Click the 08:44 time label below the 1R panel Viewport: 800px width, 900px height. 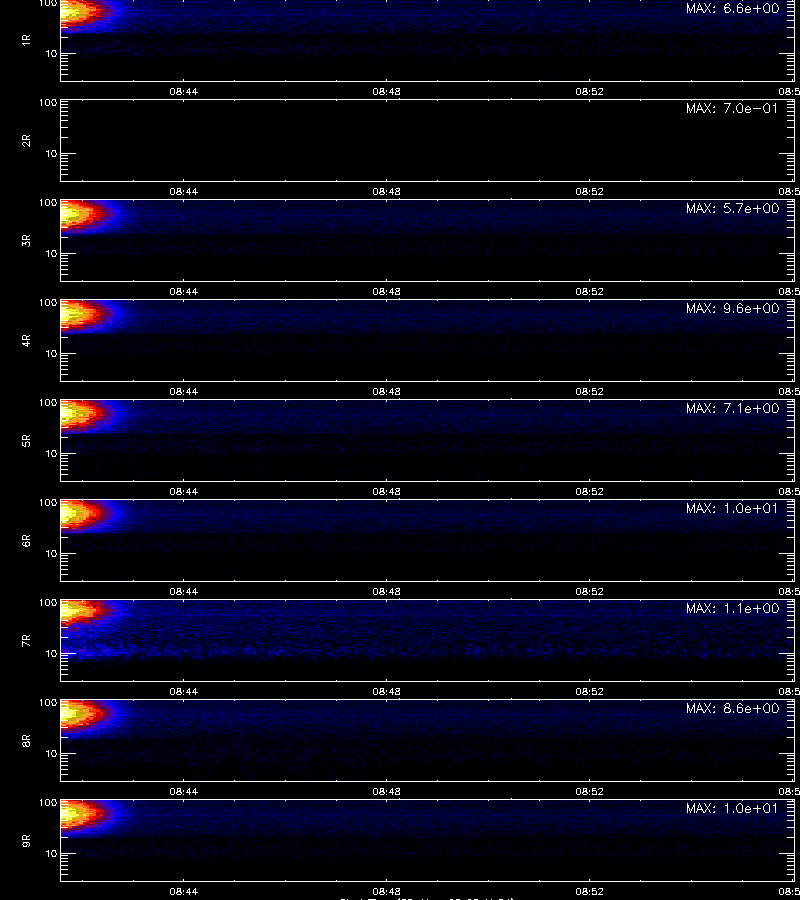click(184, 91)
